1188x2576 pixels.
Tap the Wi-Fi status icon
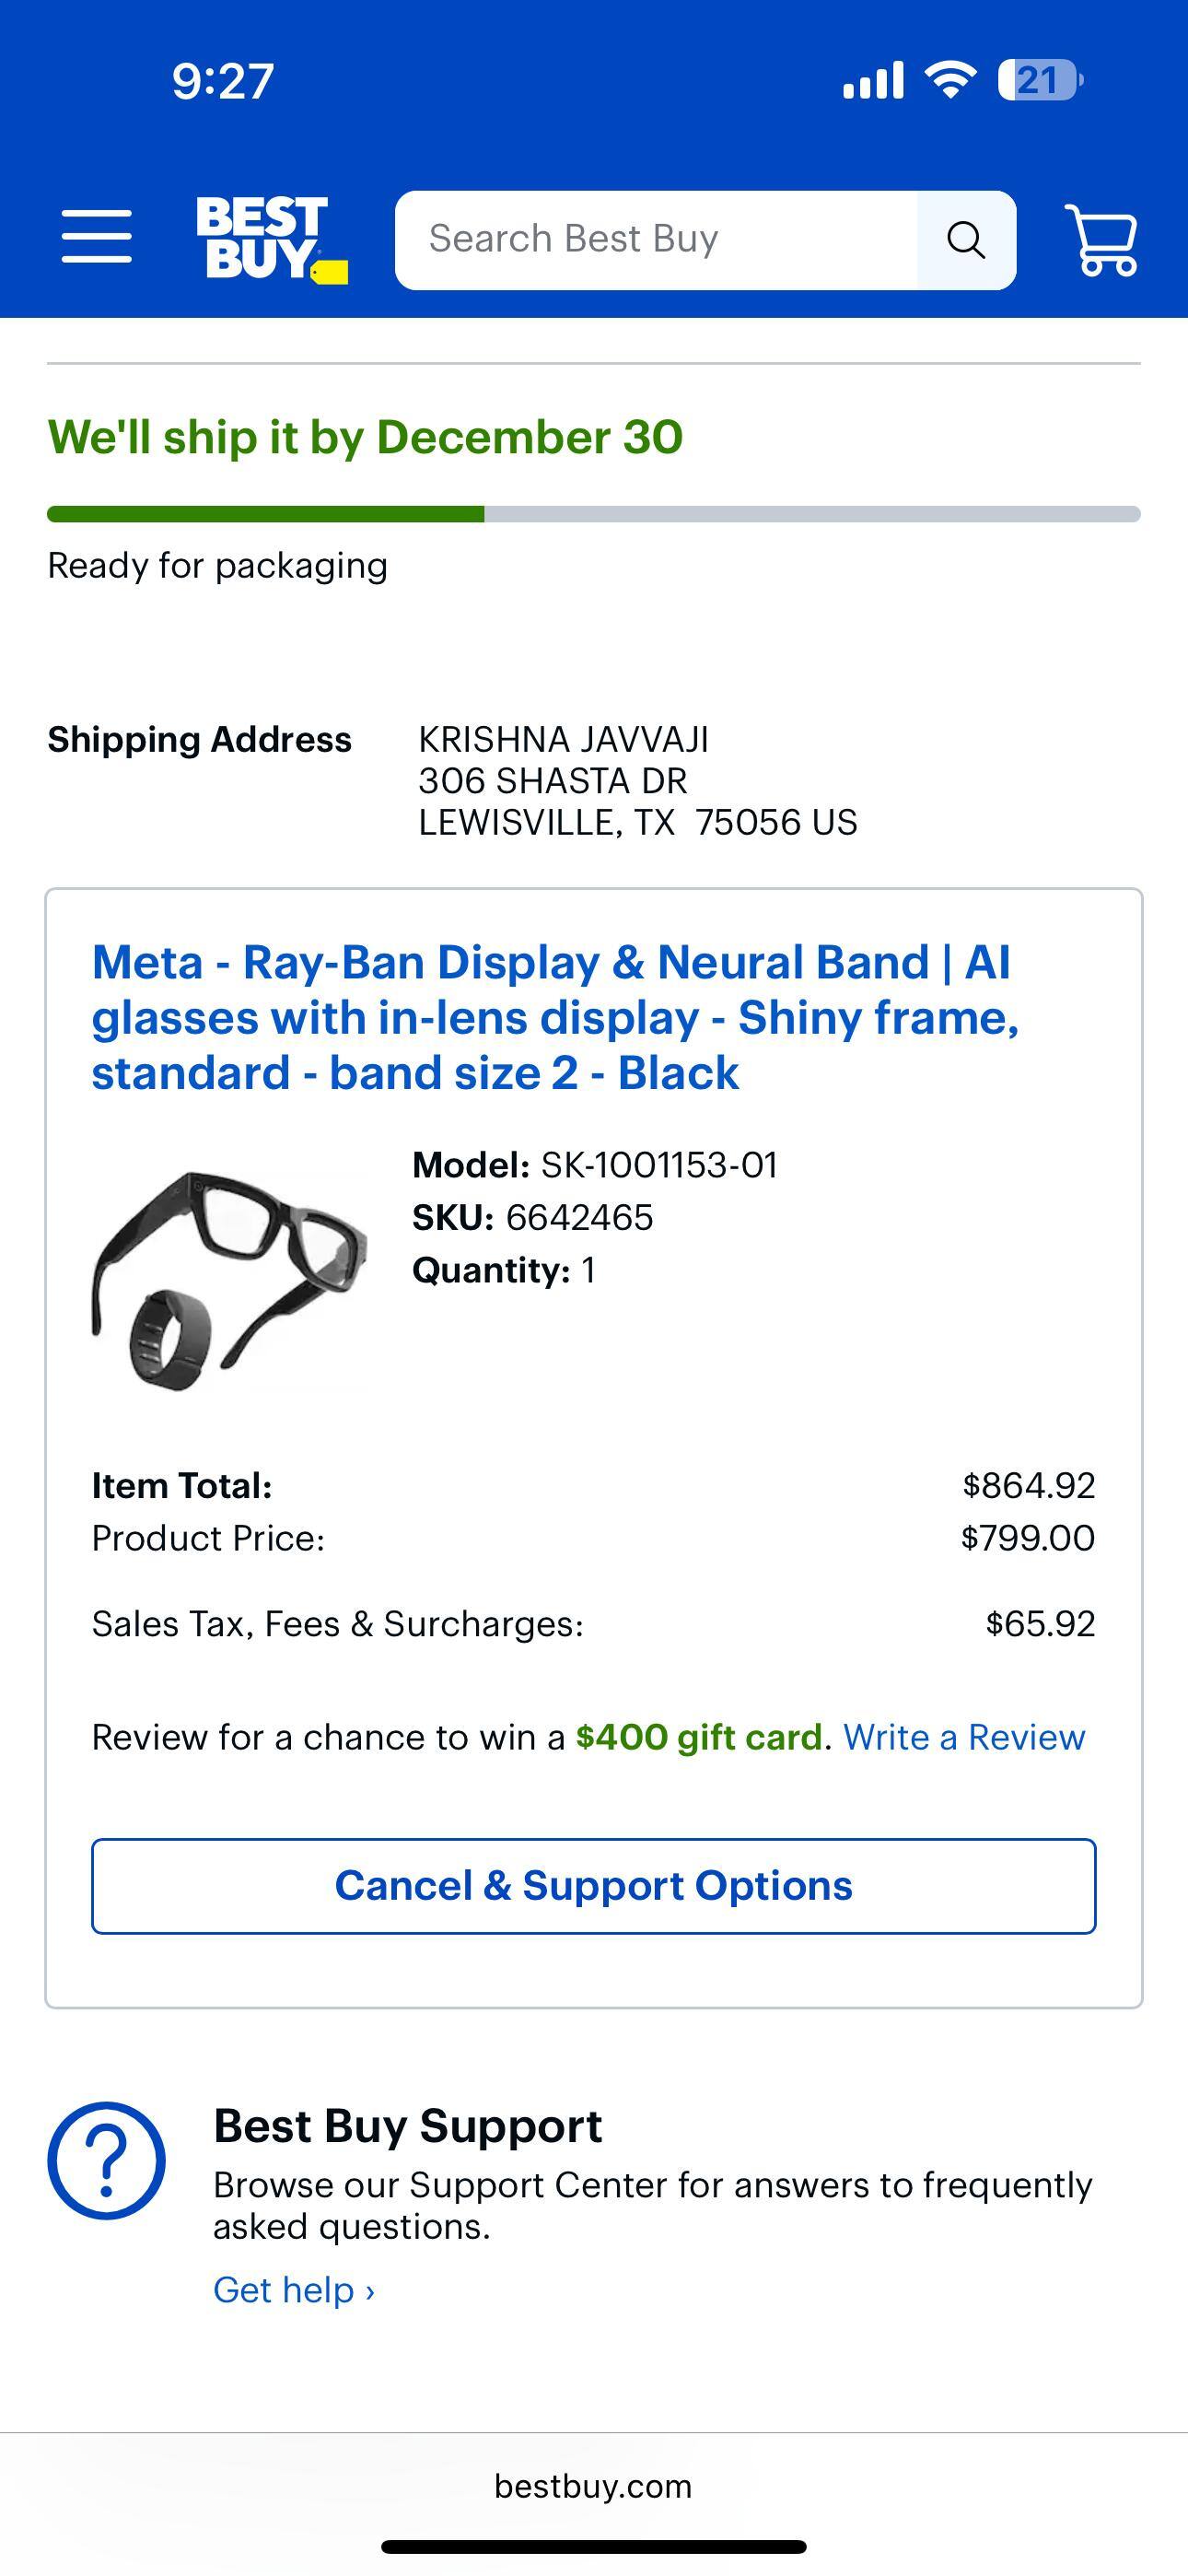pyautogui.click(x=951, y=80)
